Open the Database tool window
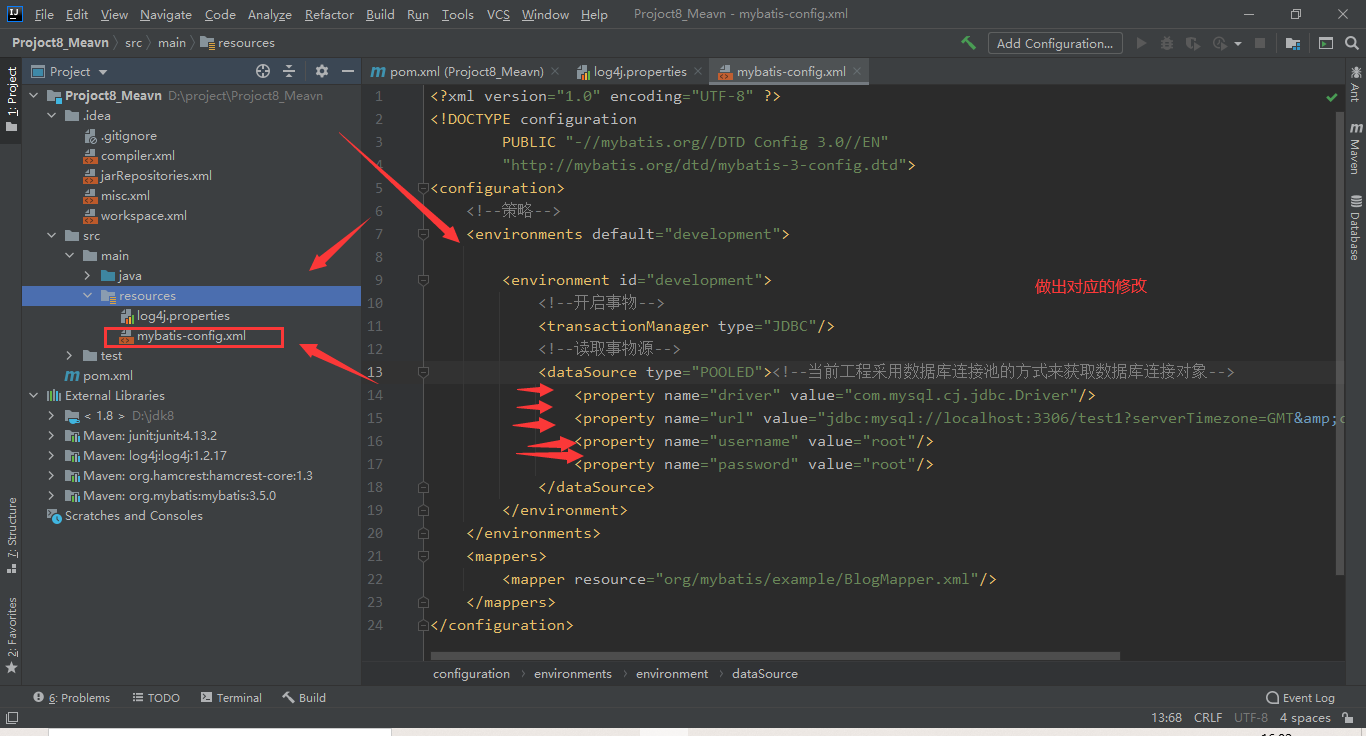 pyautogui.click(x=1355, y=227)
